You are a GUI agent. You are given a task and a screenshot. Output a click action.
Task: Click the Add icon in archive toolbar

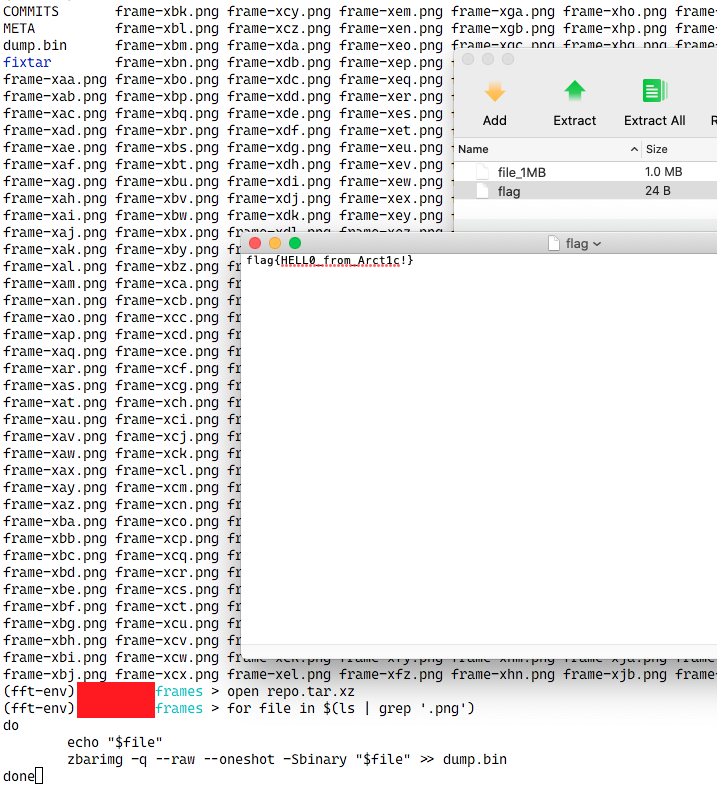point(494,93)
